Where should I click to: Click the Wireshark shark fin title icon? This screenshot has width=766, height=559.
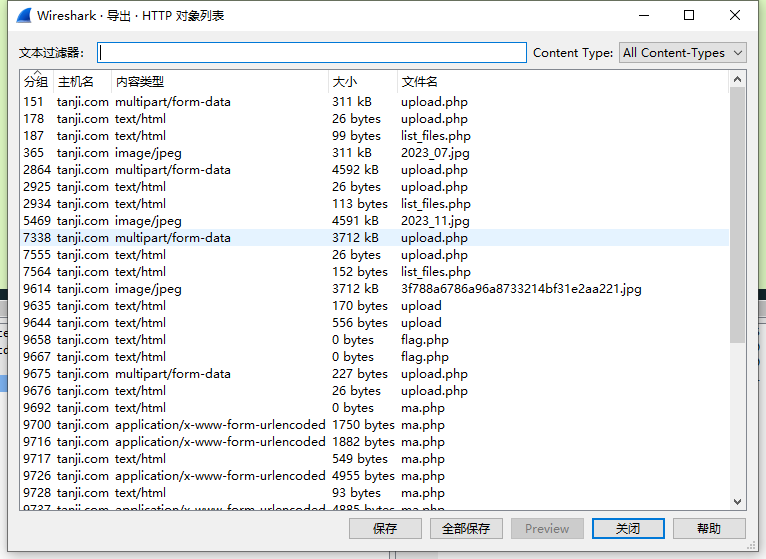[x=24, y=16]
